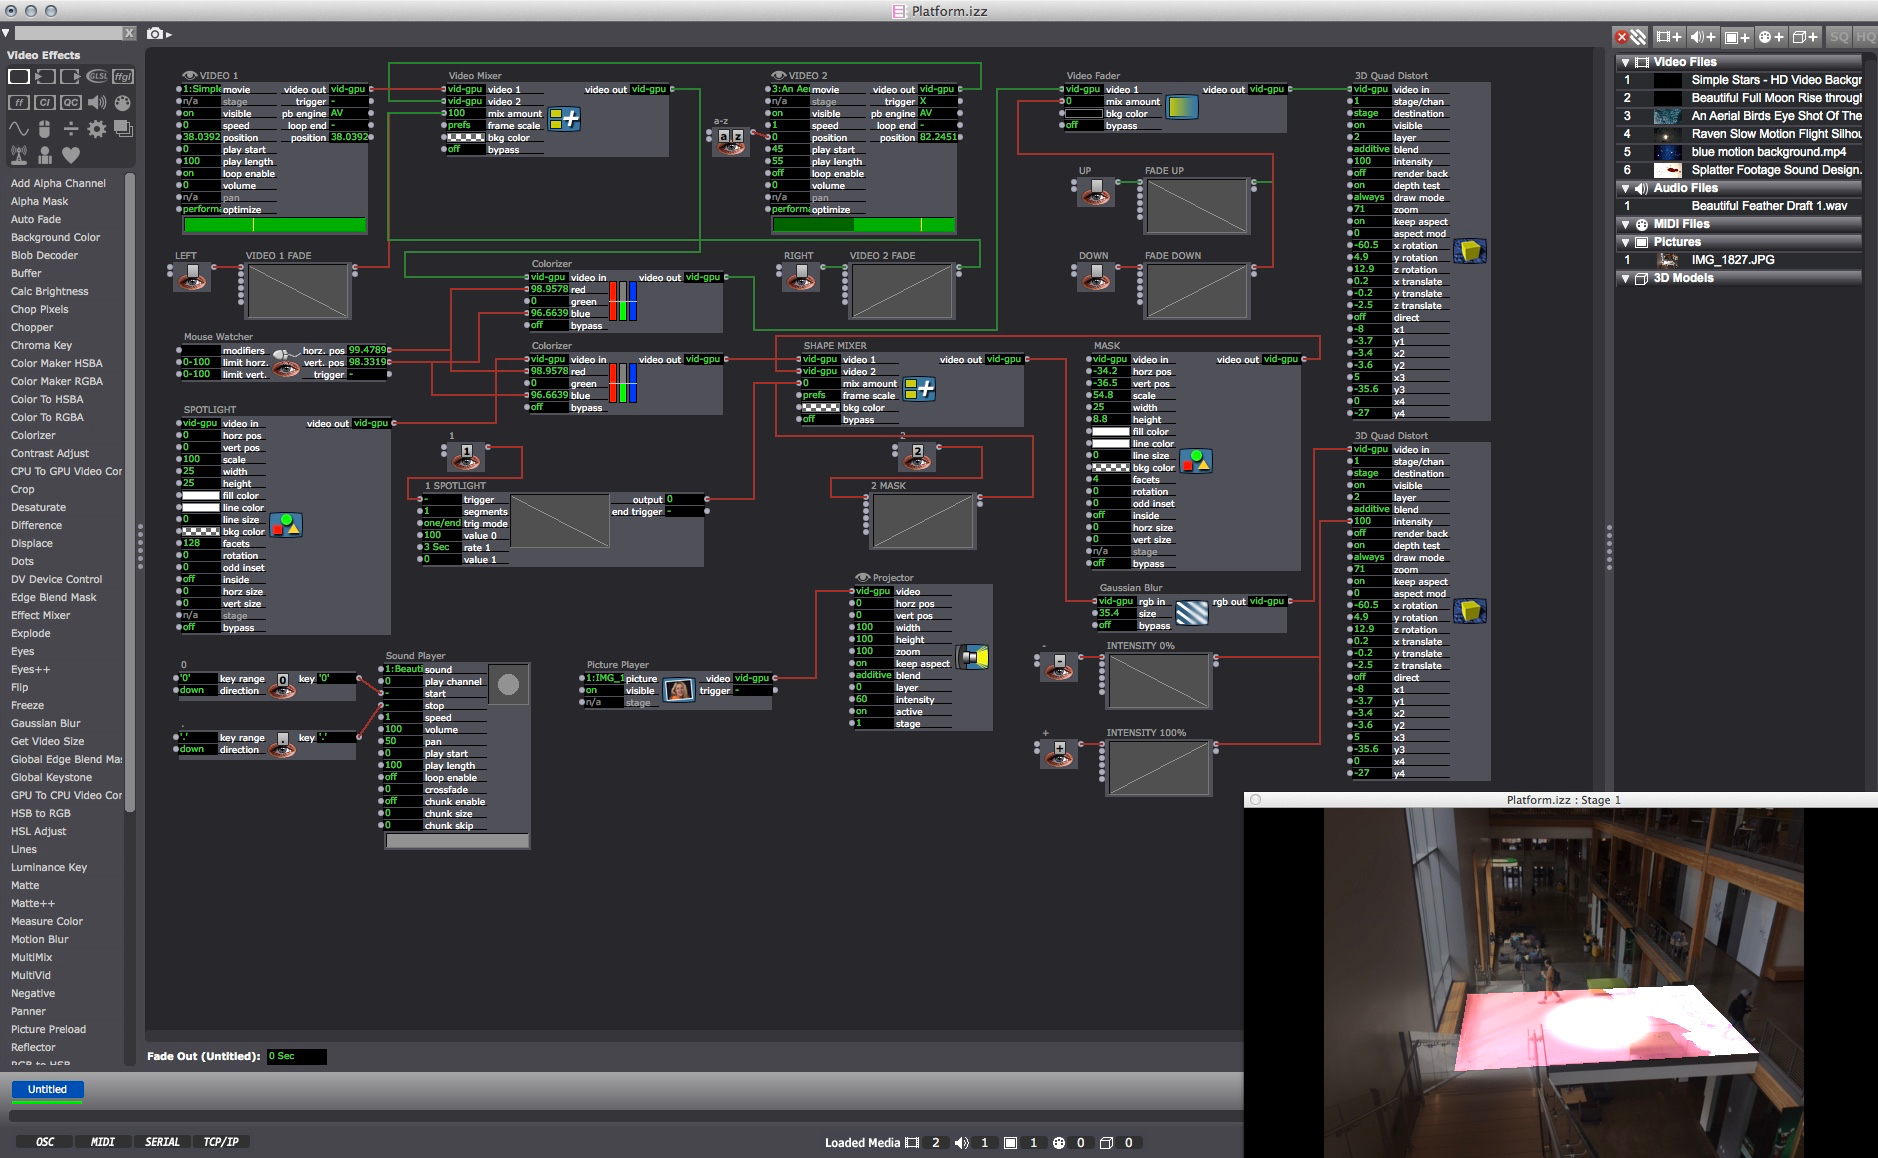Click the Video 1 green playback progress bar
This screenshot has width=1878, height=1158.
(x=274, y=225)
